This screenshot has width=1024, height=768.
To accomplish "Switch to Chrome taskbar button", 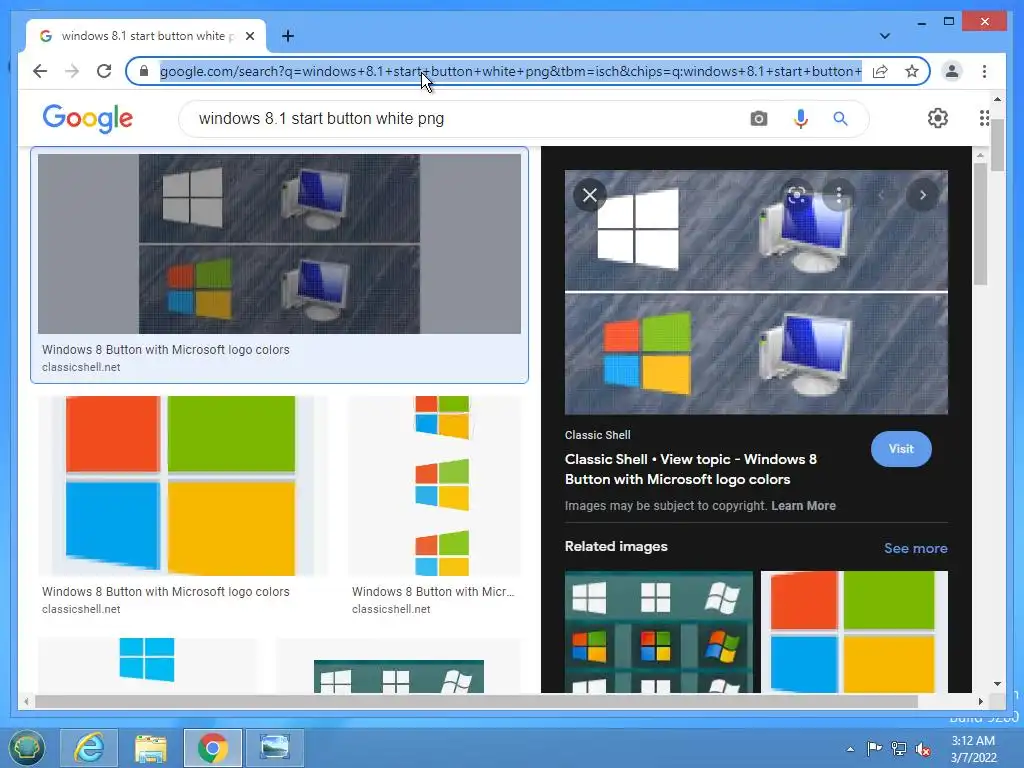I will [213, 748].
